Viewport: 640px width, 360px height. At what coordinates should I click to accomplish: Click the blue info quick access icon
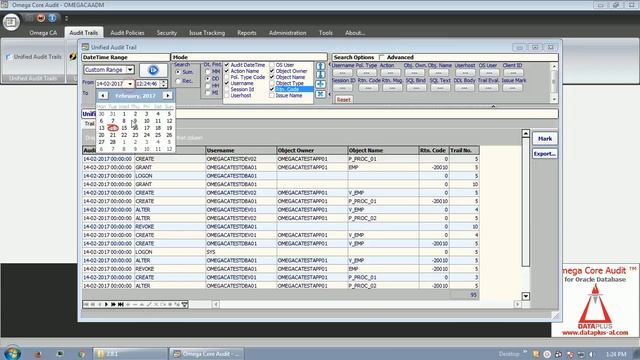[x=52, y=18]
